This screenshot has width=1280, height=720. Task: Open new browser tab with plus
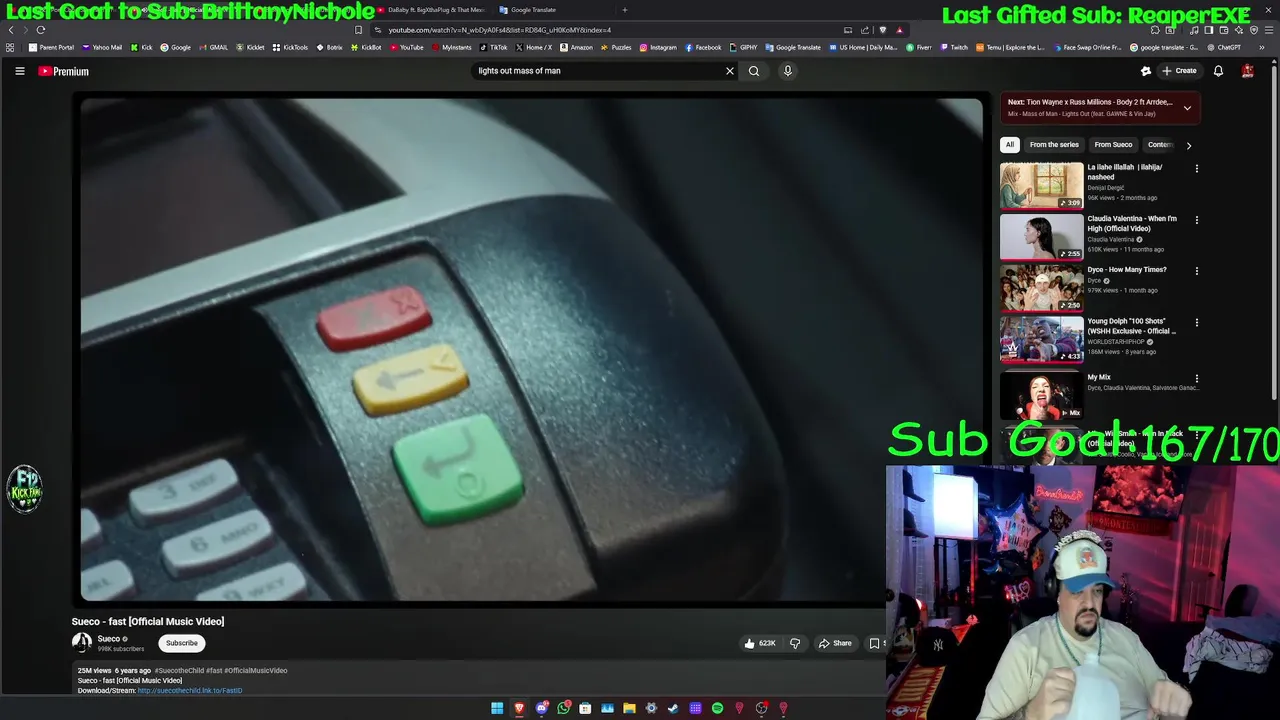(625, 10)
